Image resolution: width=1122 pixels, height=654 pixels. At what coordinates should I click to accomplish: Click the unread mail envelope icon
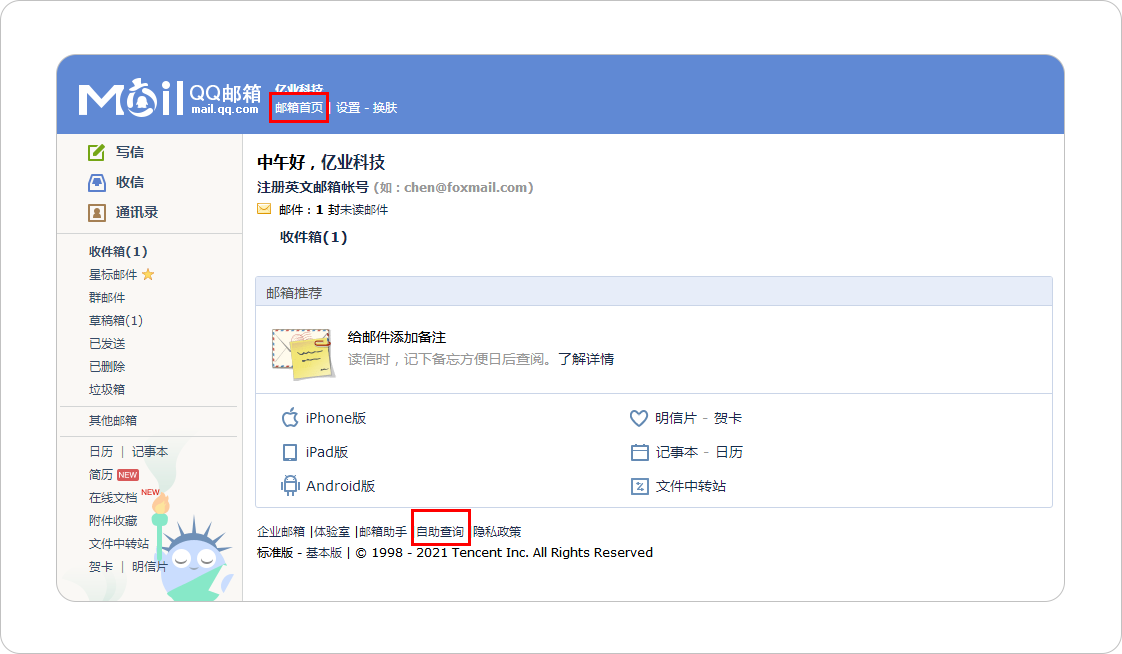pos(264,209)
